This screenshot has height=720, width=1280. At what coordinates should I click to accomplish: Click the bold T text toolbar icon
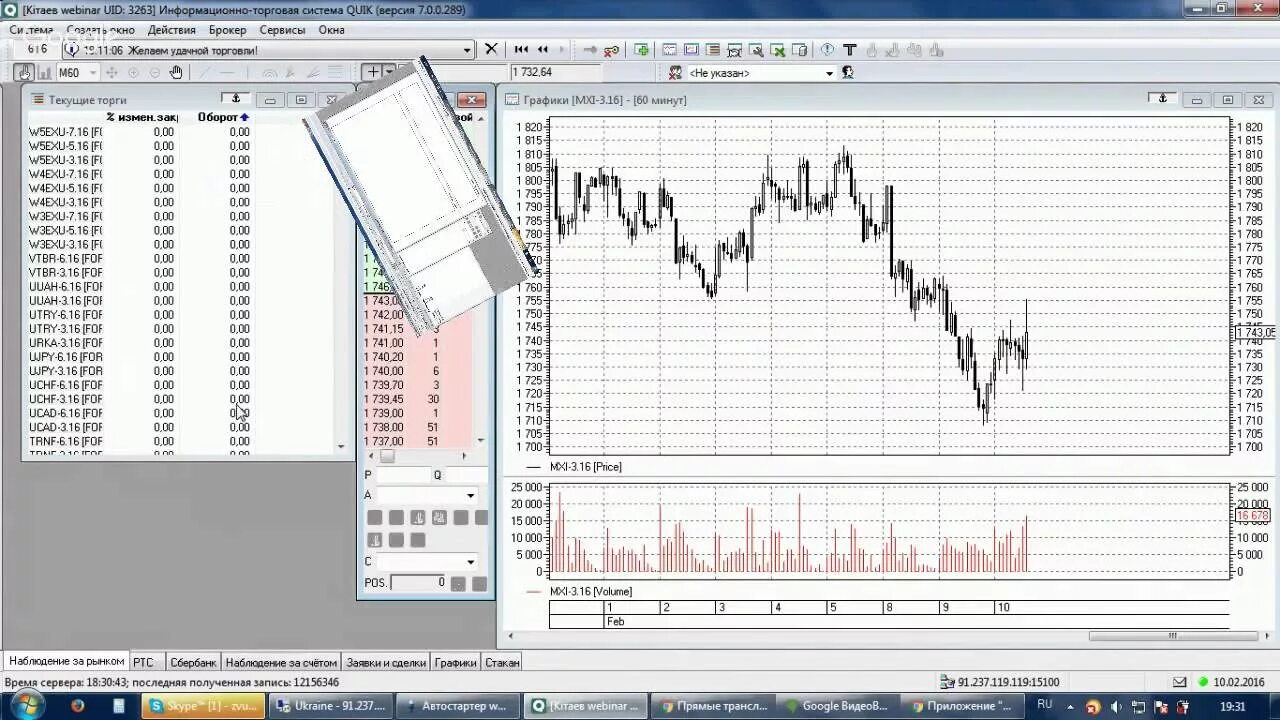849,49
